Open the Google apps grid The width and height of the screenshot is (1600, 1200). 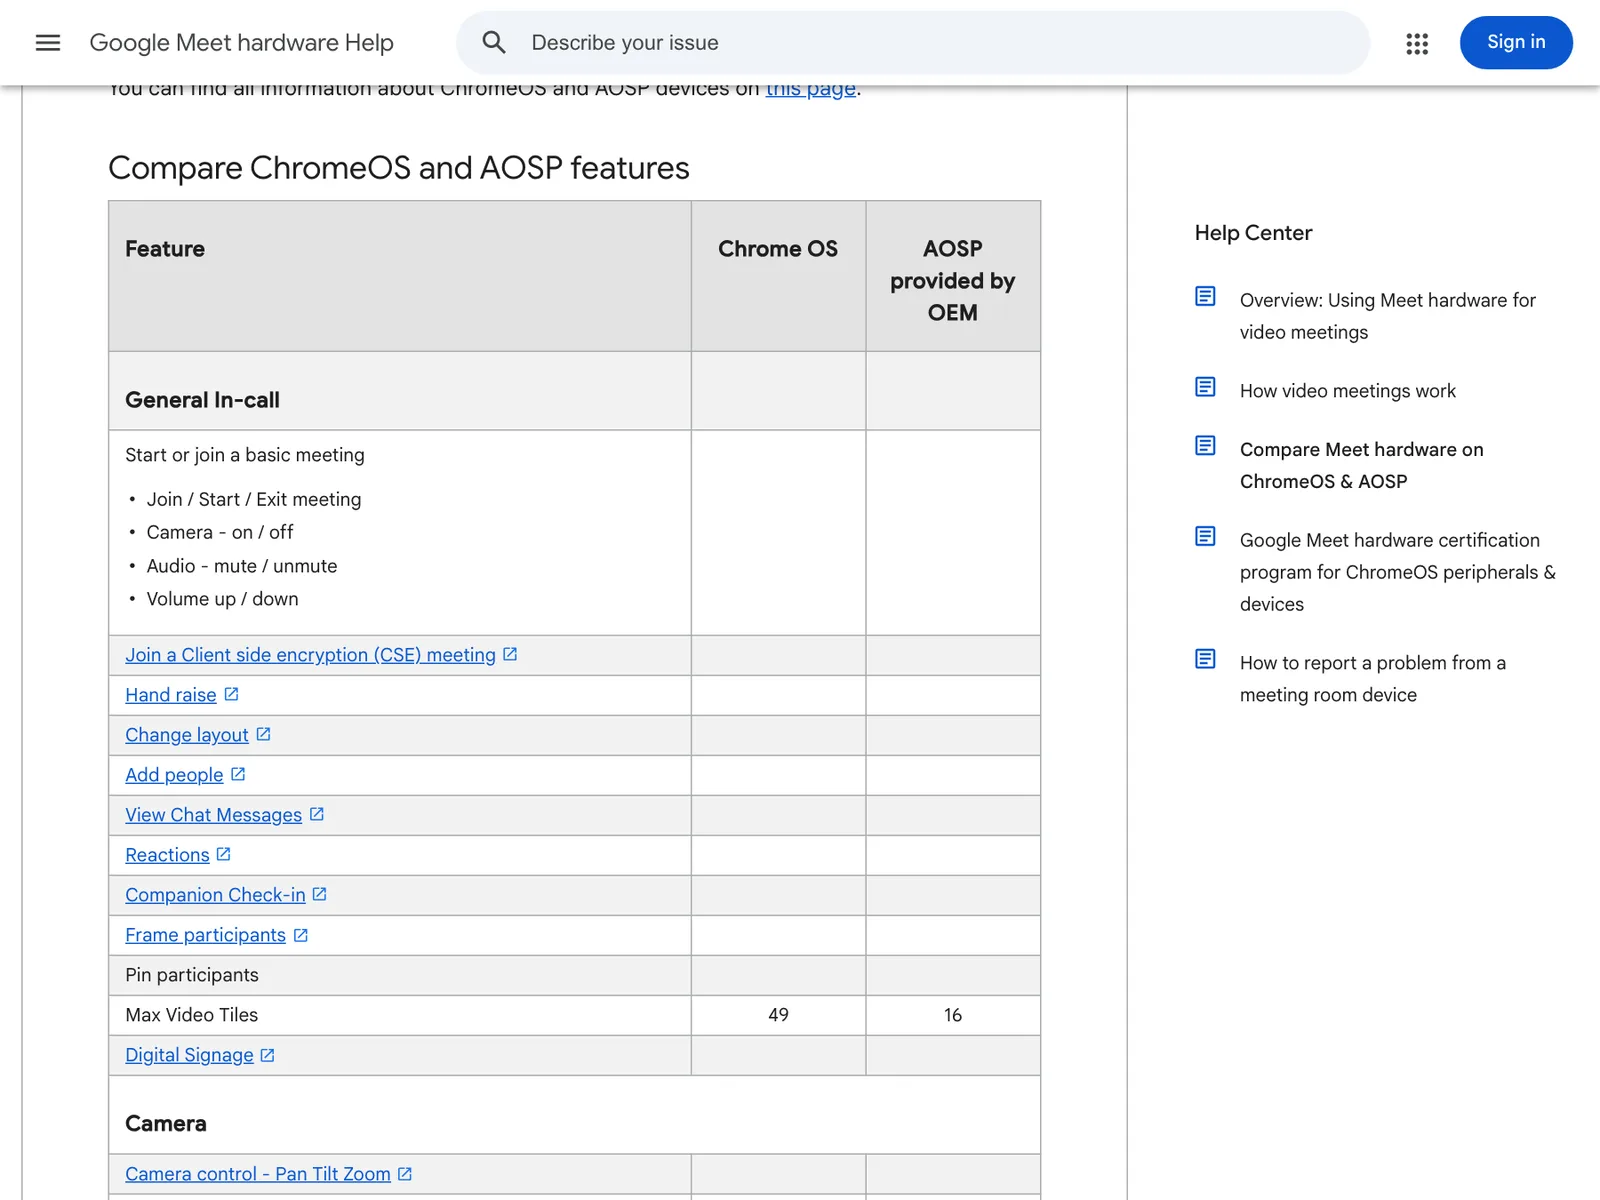pos(1417,43)
